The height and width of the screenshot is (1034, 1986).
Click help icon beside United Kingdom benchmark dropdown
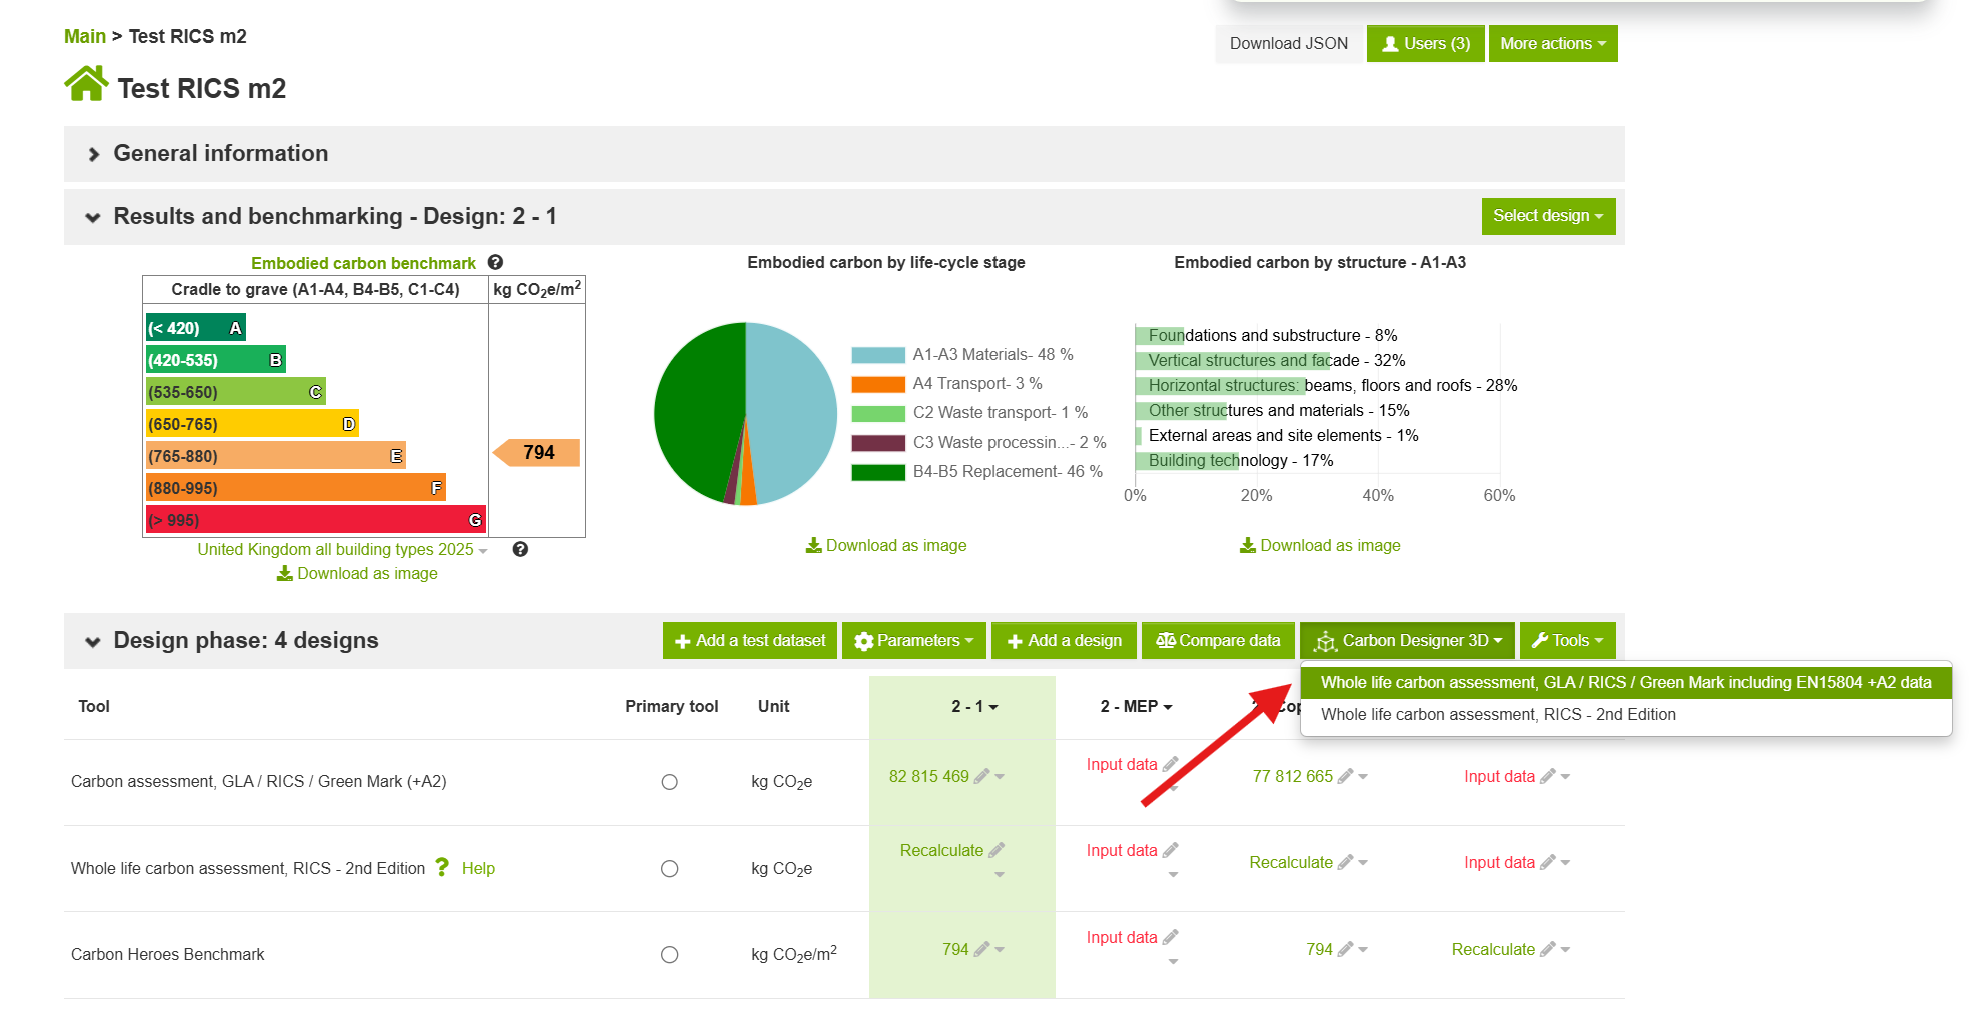[520, 549]
